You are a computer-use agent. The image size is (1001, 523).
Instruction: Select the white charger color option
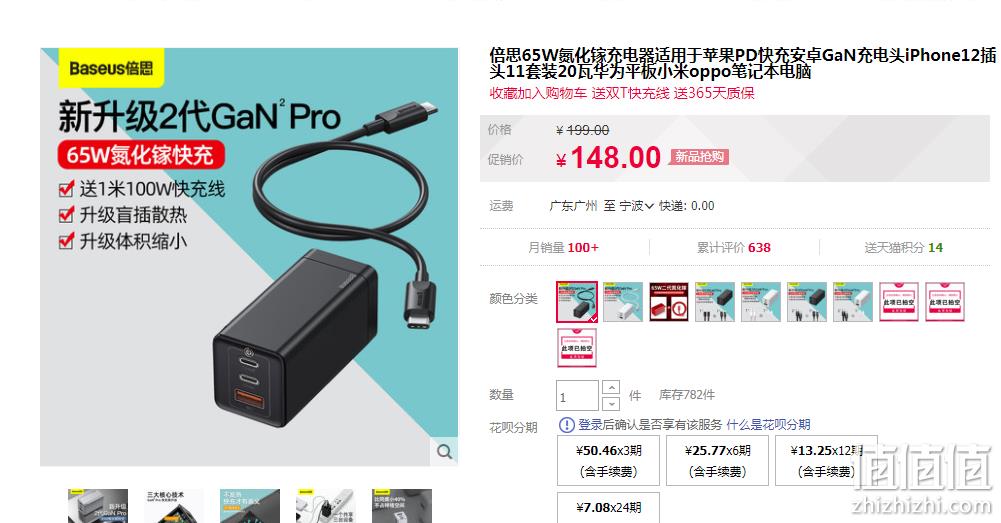623,301
